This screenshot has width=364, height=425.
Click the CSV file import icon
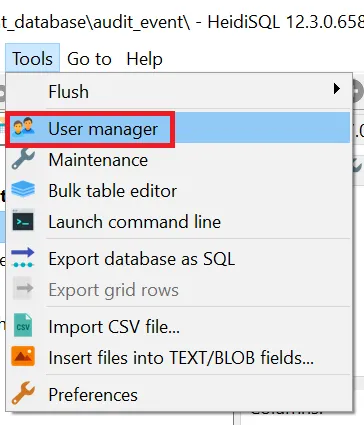coord(23,325)
